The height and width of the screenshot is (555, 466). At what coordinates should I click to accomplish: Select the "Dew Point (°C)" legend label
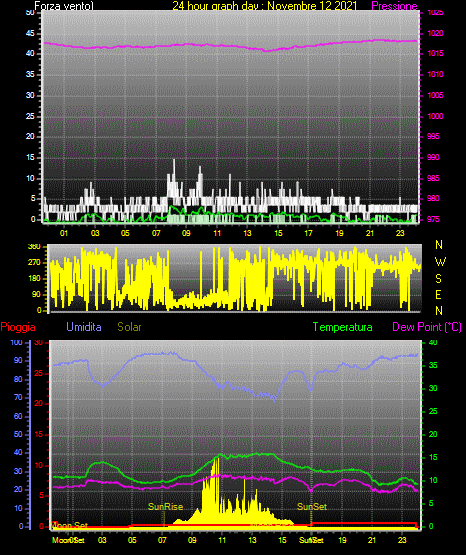[427, 327]
